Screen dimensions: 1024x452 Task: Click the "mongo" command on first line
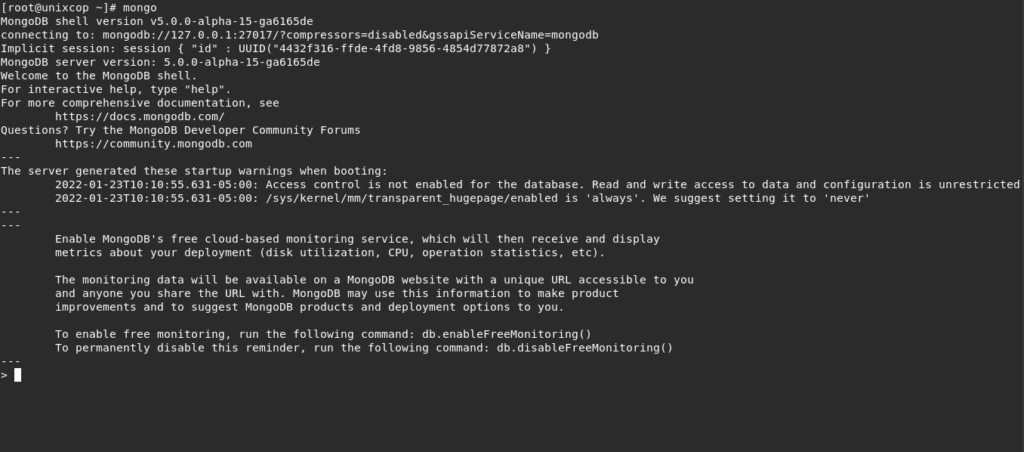click(140, 8)
